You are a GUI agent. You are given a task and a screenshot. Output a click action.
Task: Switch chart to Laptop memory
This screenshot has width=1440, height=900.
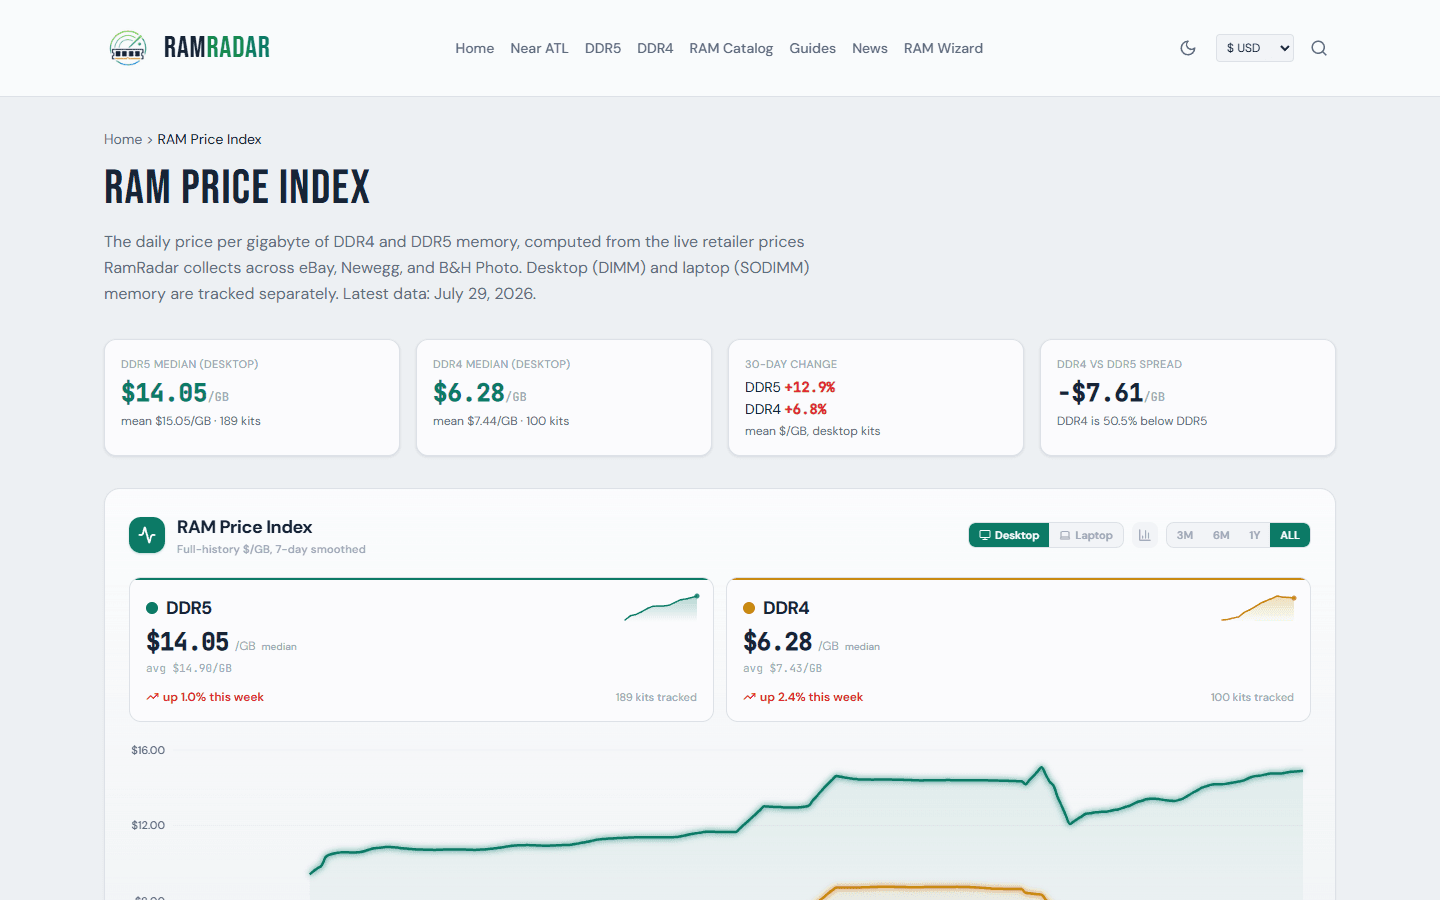tap(1086, 535)
